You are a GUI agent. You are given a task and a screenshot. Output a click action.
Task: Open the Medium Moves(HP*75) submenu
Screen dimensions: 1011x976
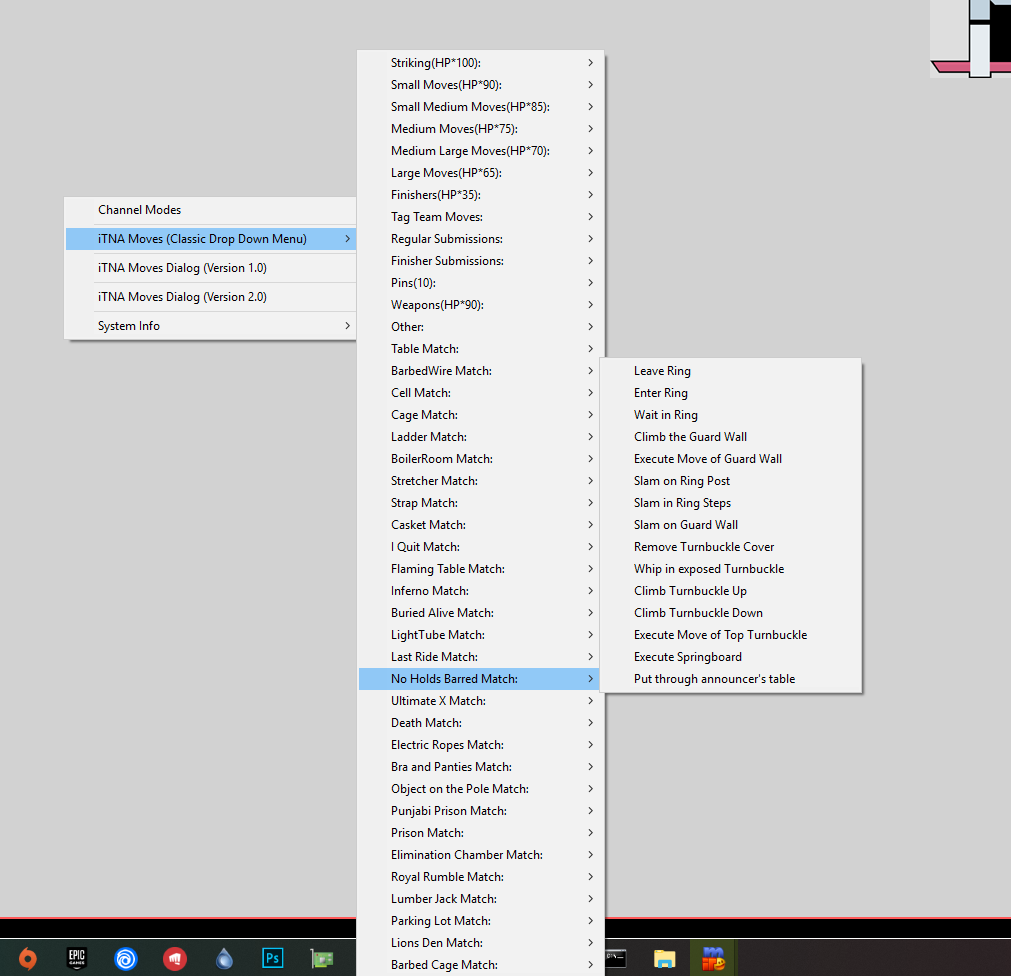480,128
